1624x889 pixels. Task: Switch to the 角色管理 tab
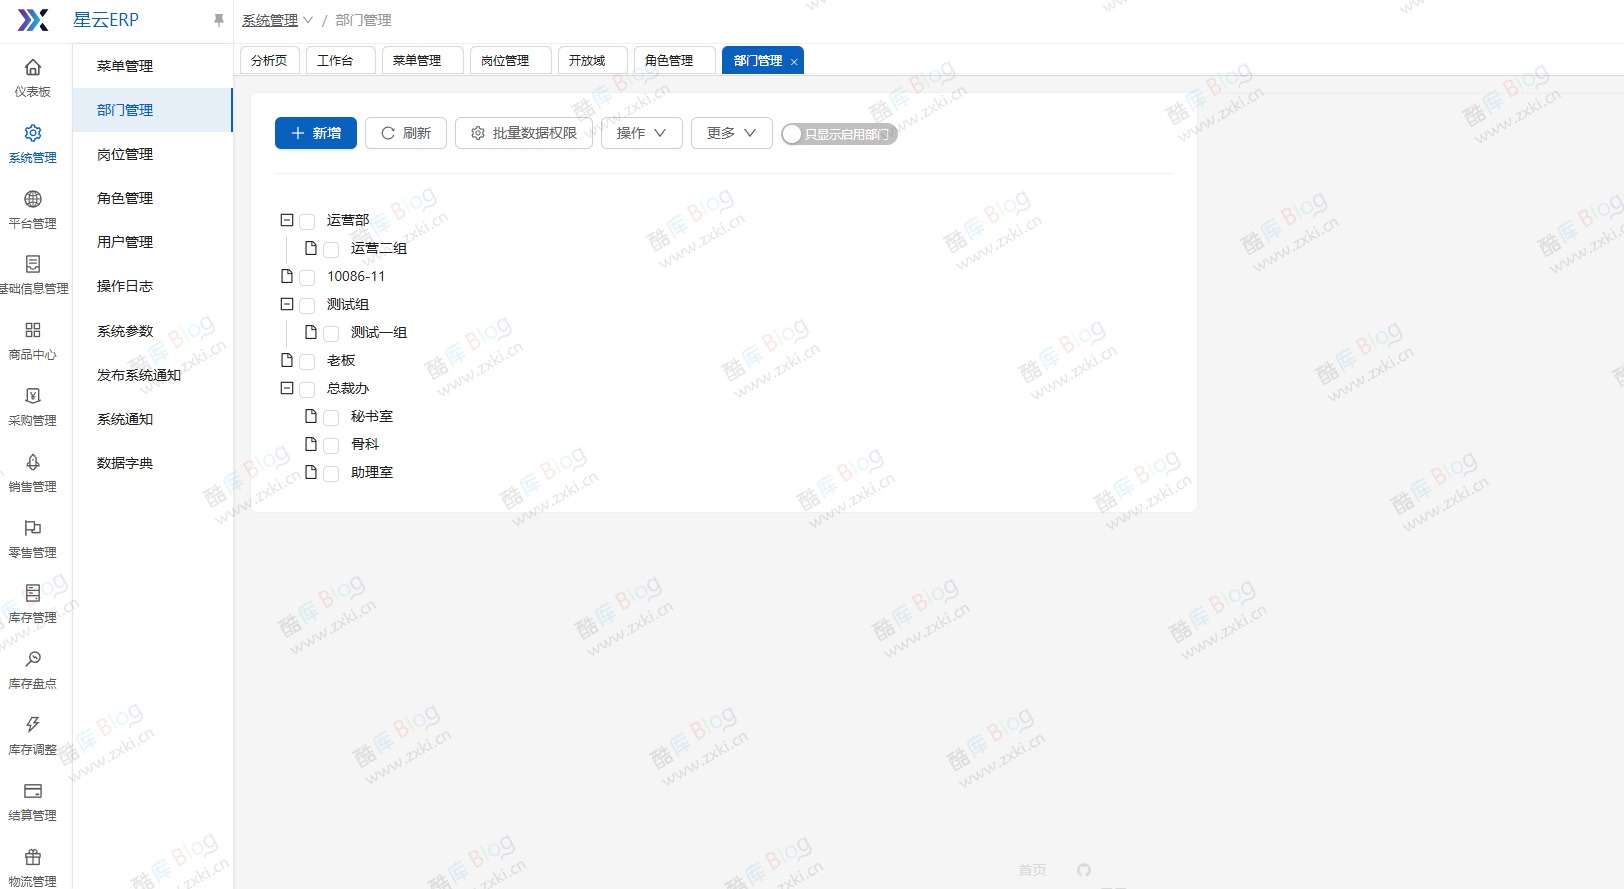click(x=675, y=60)
